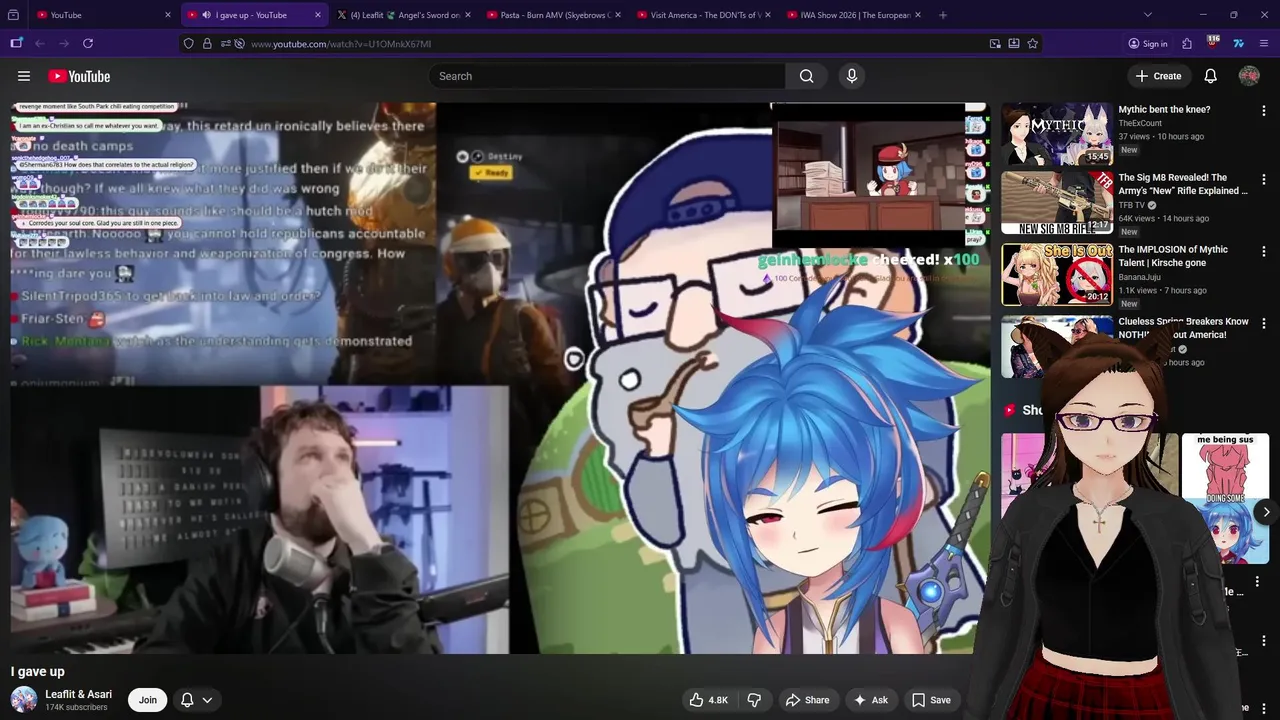Dislike the video with thumbs down
This screenshot has width=1280, height=720.
755,700
